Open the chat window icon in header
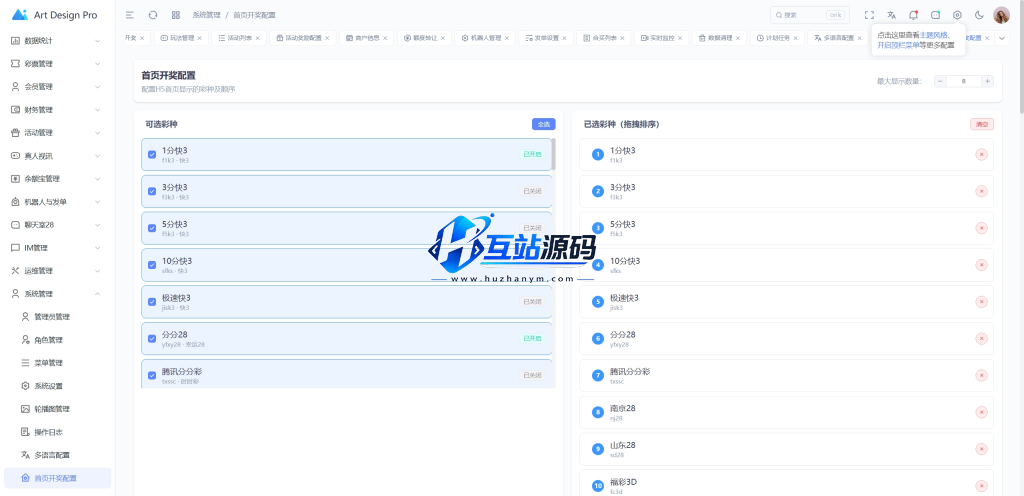This screenshot has width=1024, height=496. [935, 15]
